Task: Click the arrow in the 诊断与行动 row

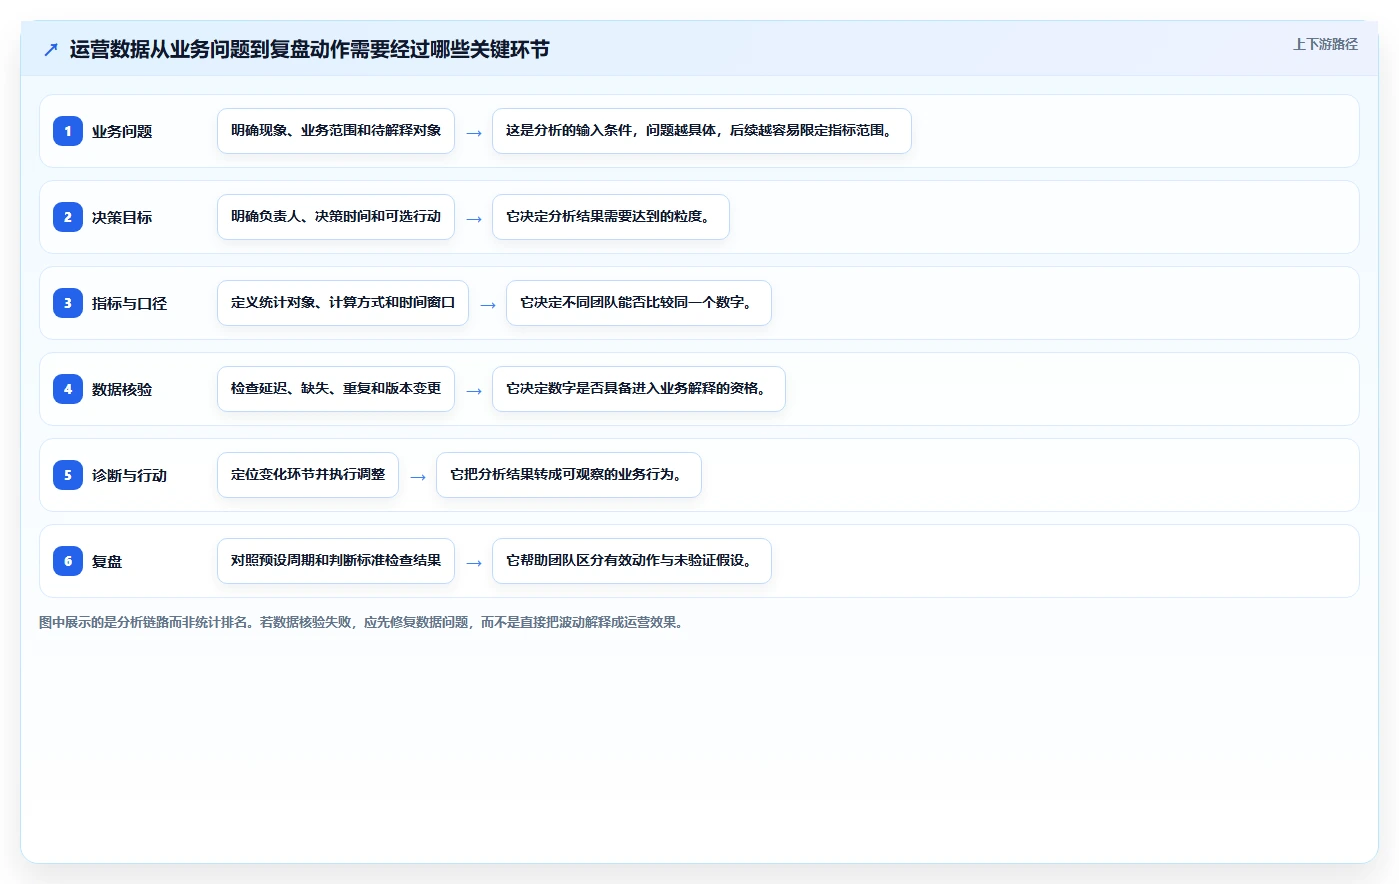Action: click(418, 477)
